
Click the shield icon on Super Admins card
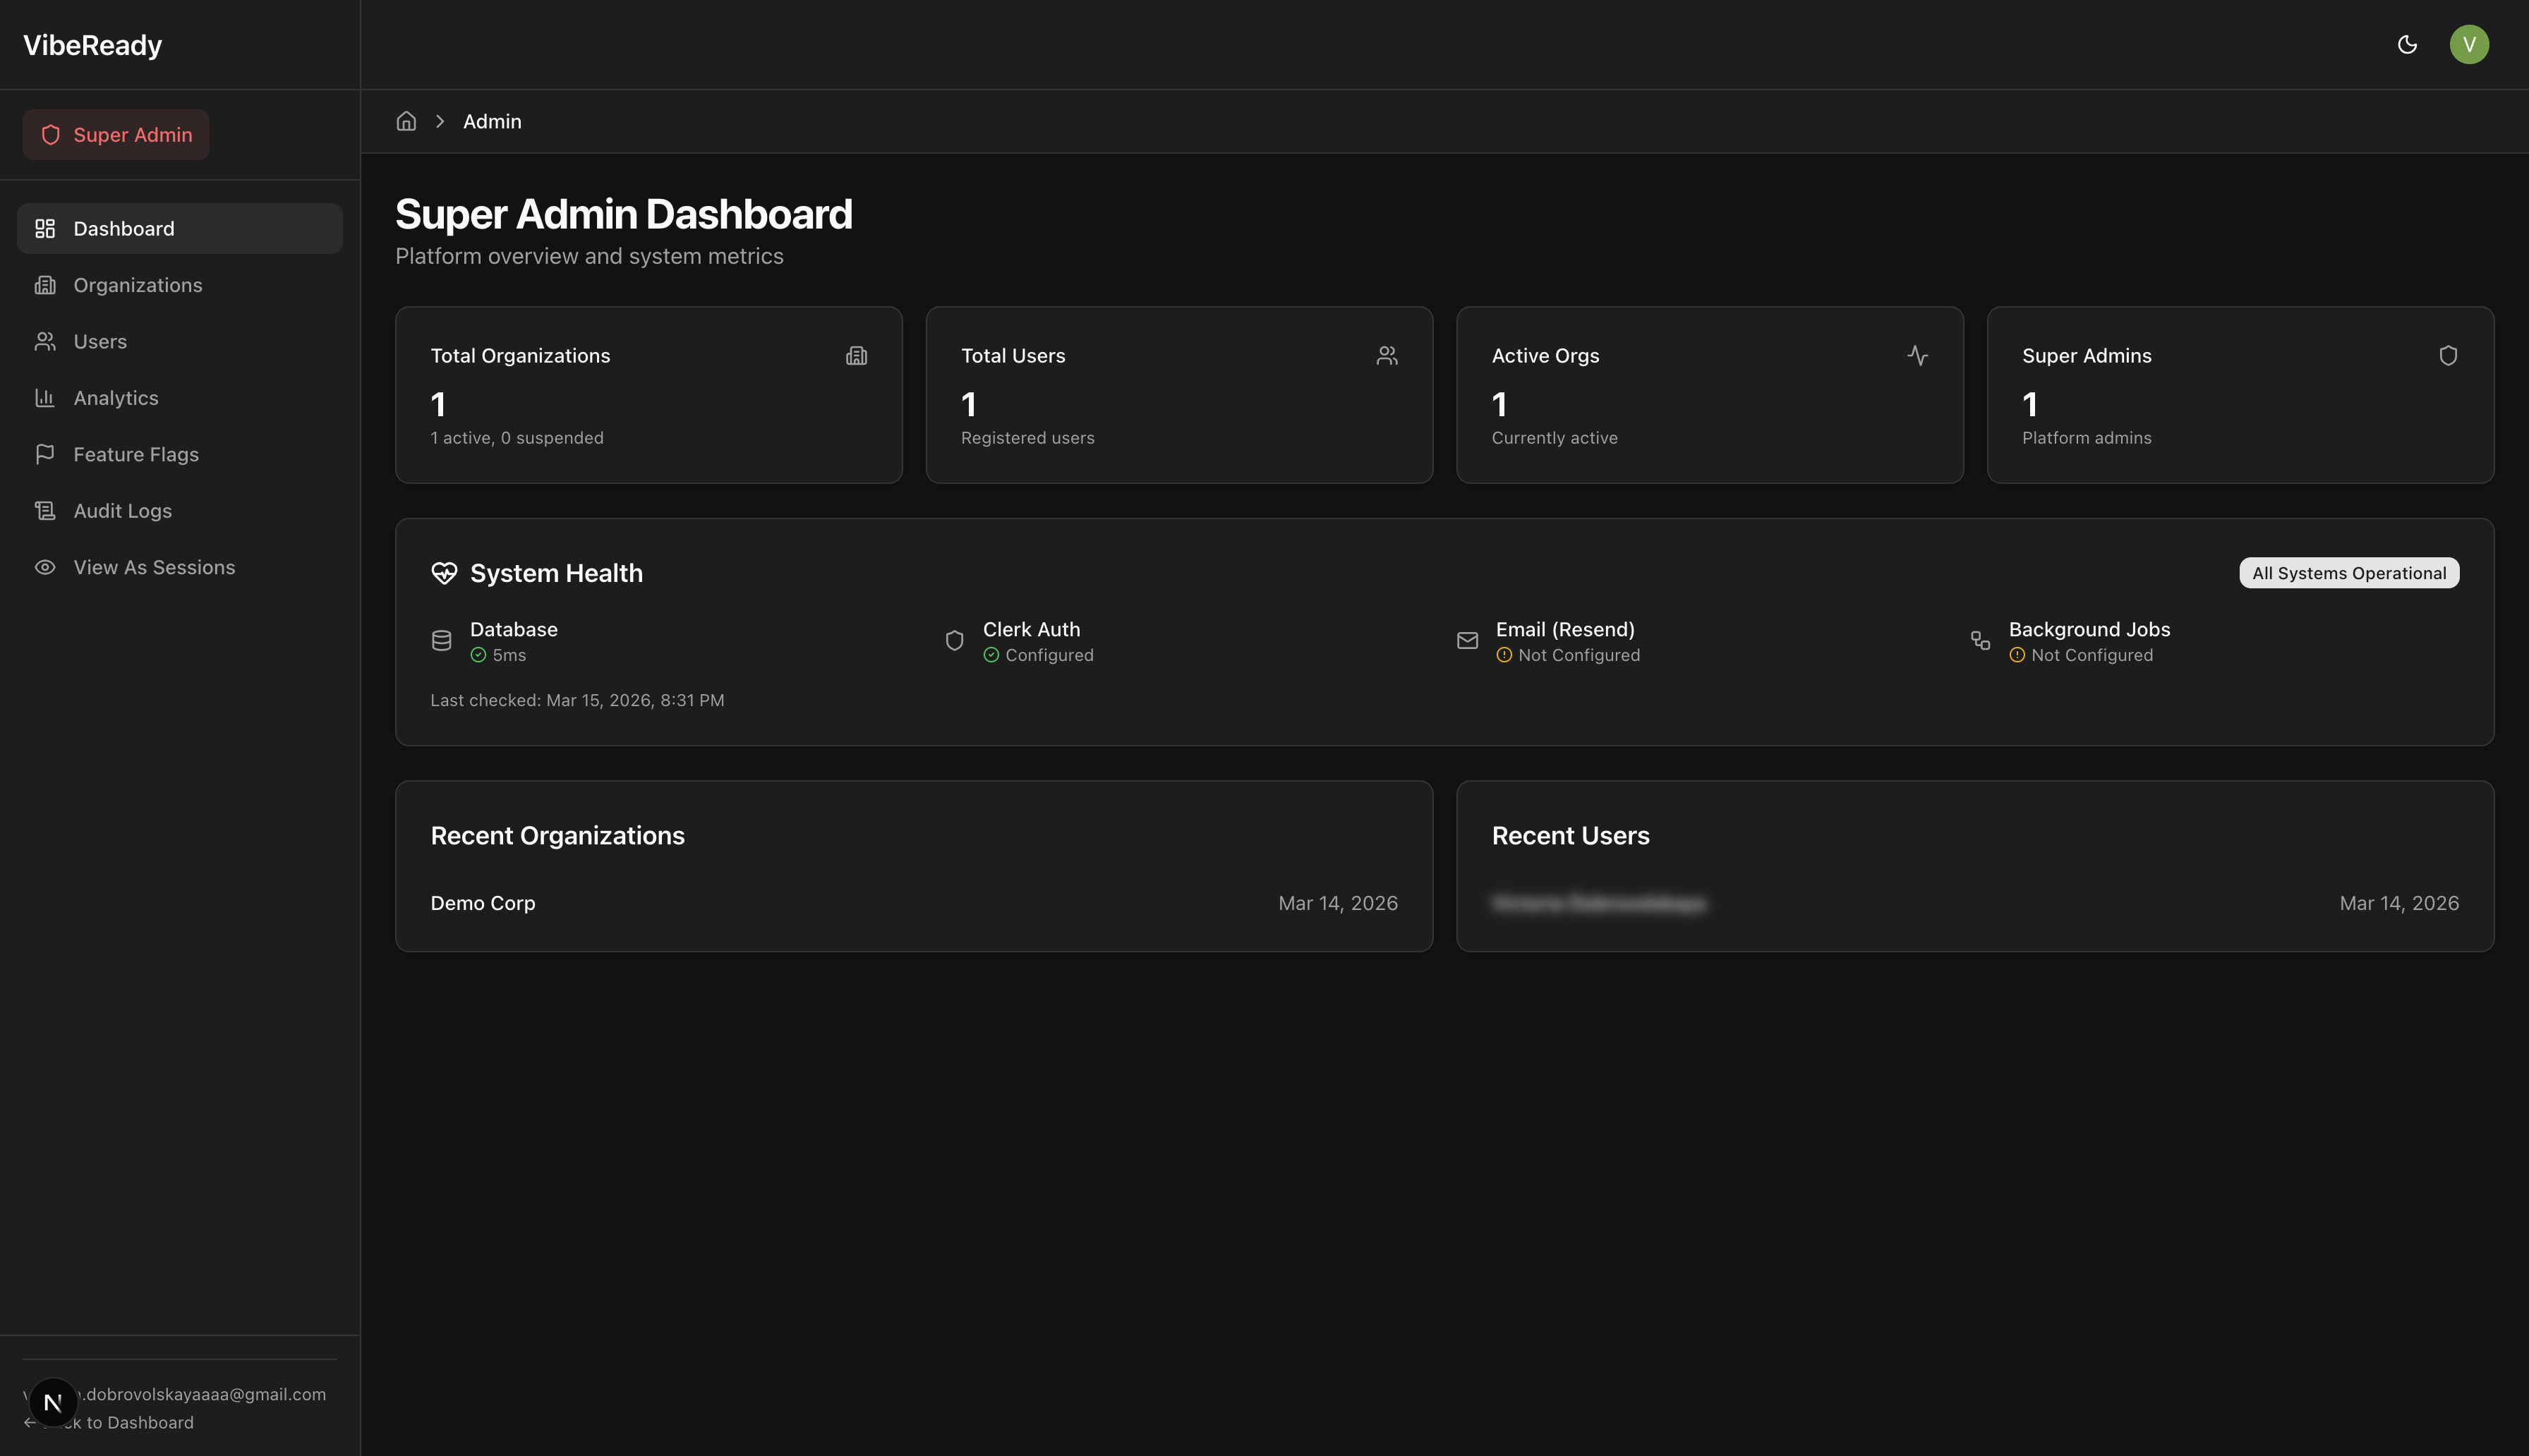(2447, 355)
